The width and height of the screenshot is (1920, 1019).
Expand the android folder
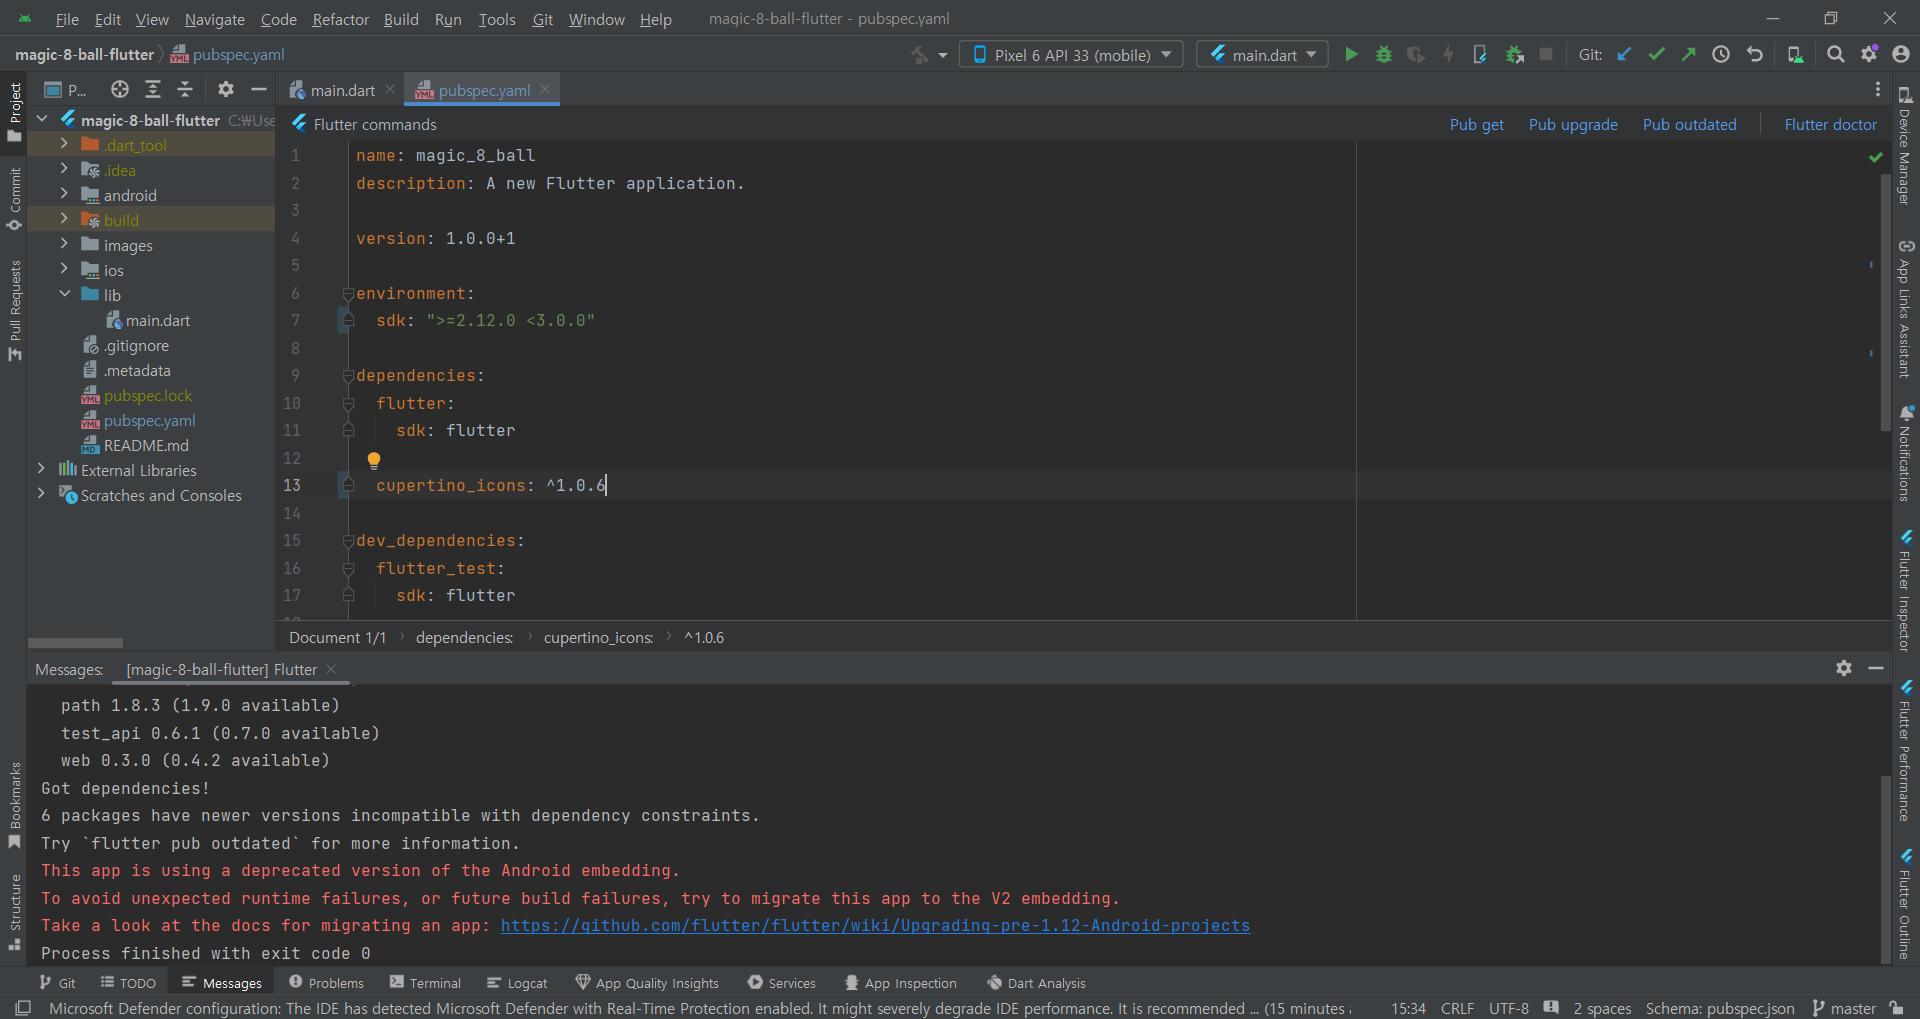tap(64, 194)
